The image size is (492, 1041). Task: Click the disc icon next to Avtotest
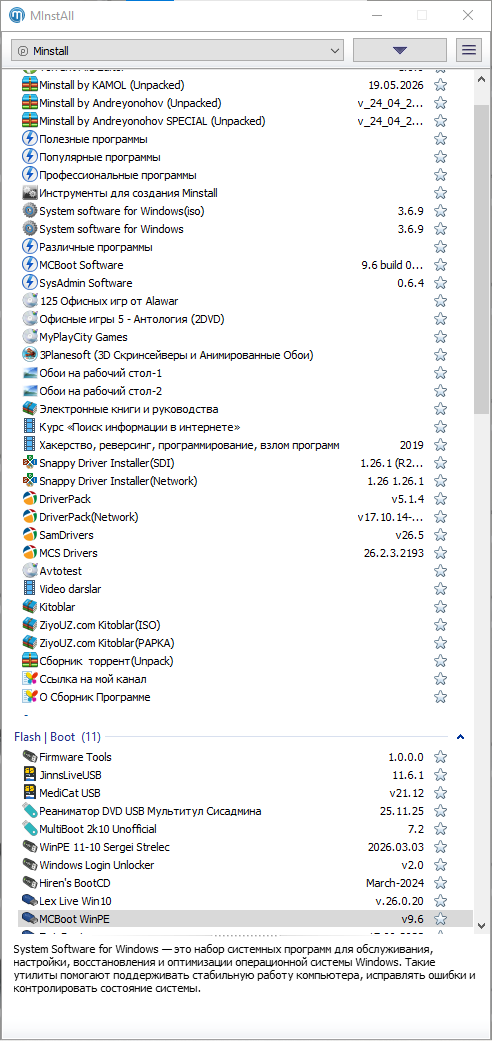[30, 571]
